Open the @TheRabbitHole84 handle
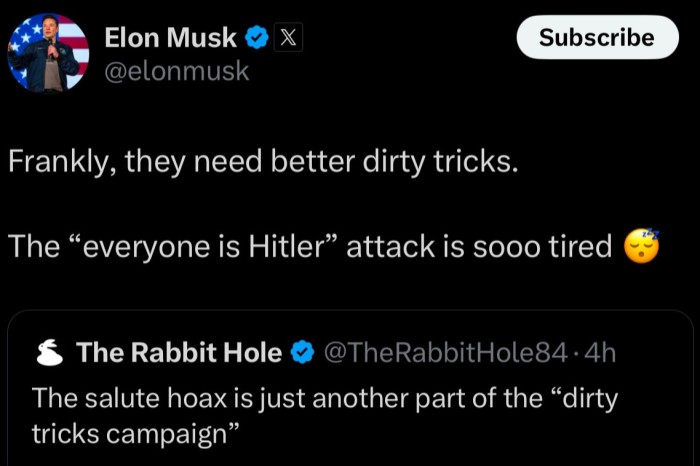 446,352
